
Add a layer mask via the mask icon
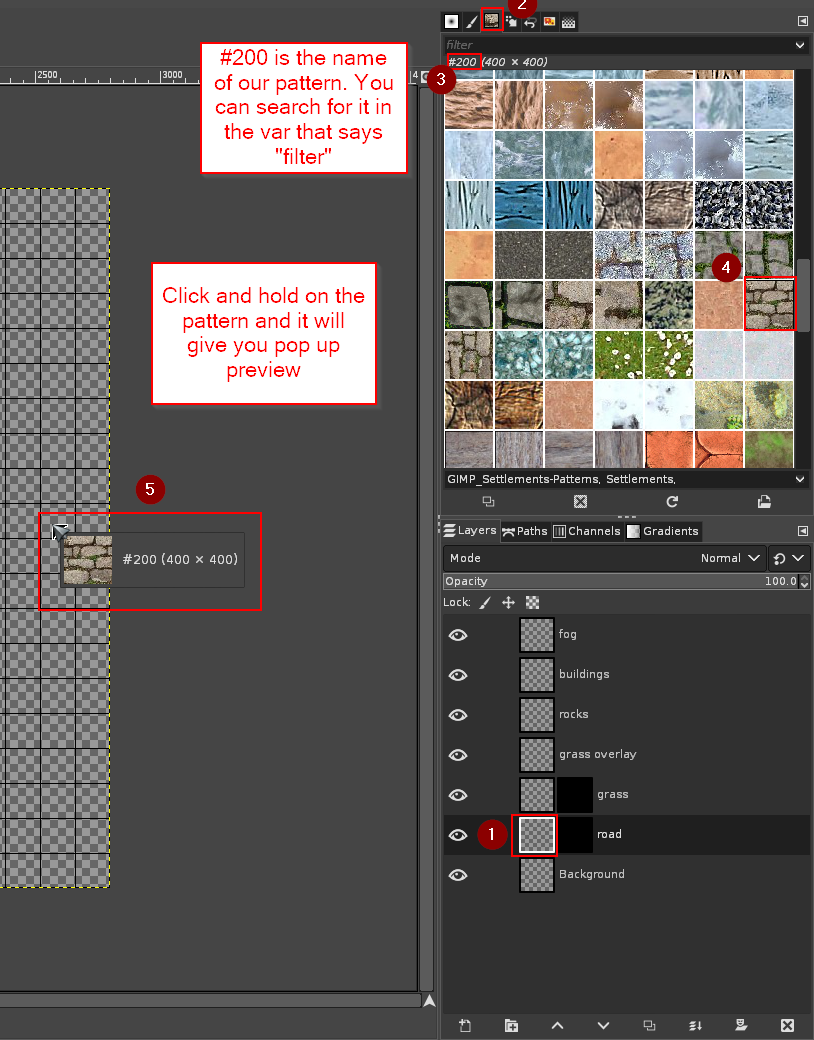[x=741, y=1025]
